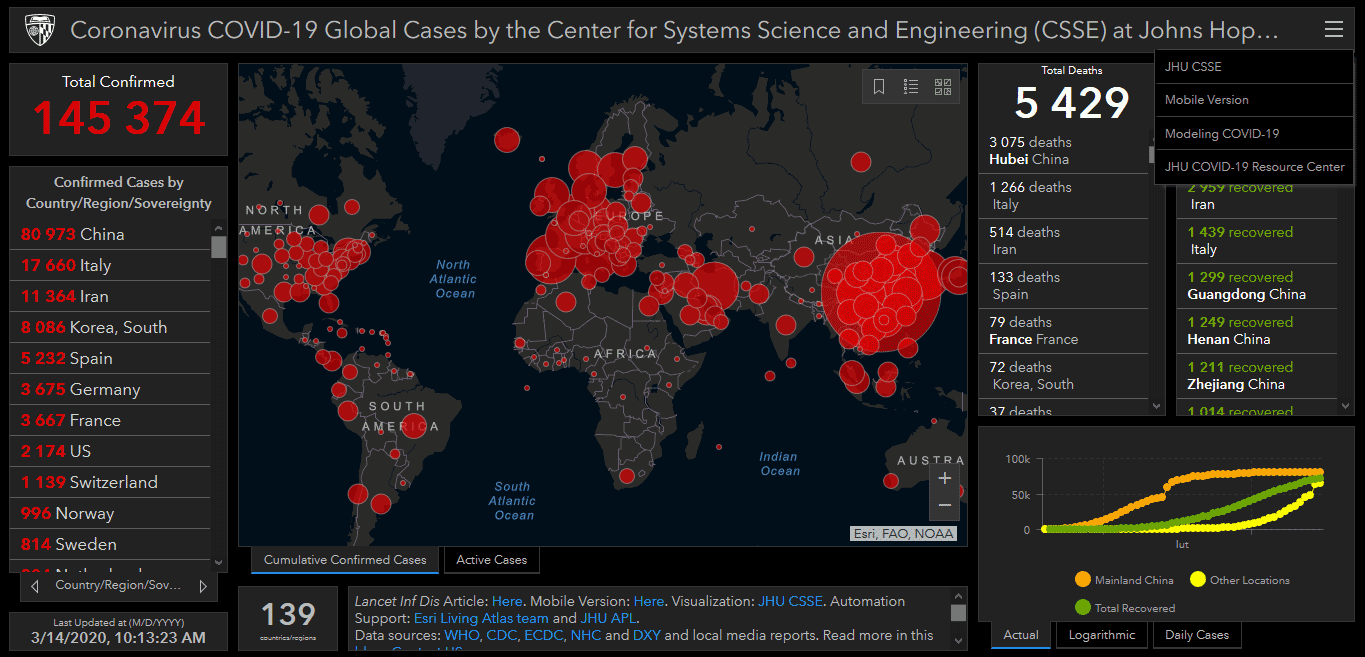This screenshot has height=657, width=1365.
Task: Select the Daily Cases chart tab
Action: [1197, 635]
